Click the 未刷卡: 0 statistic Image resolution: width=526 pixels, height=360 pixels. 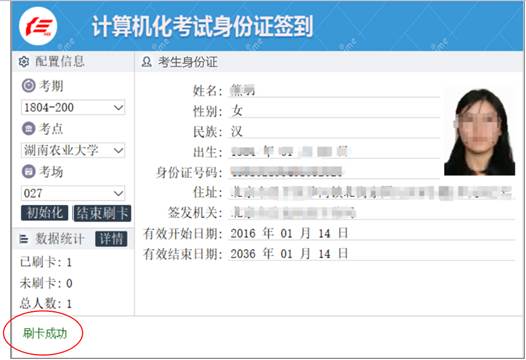[x=46, y=283]
